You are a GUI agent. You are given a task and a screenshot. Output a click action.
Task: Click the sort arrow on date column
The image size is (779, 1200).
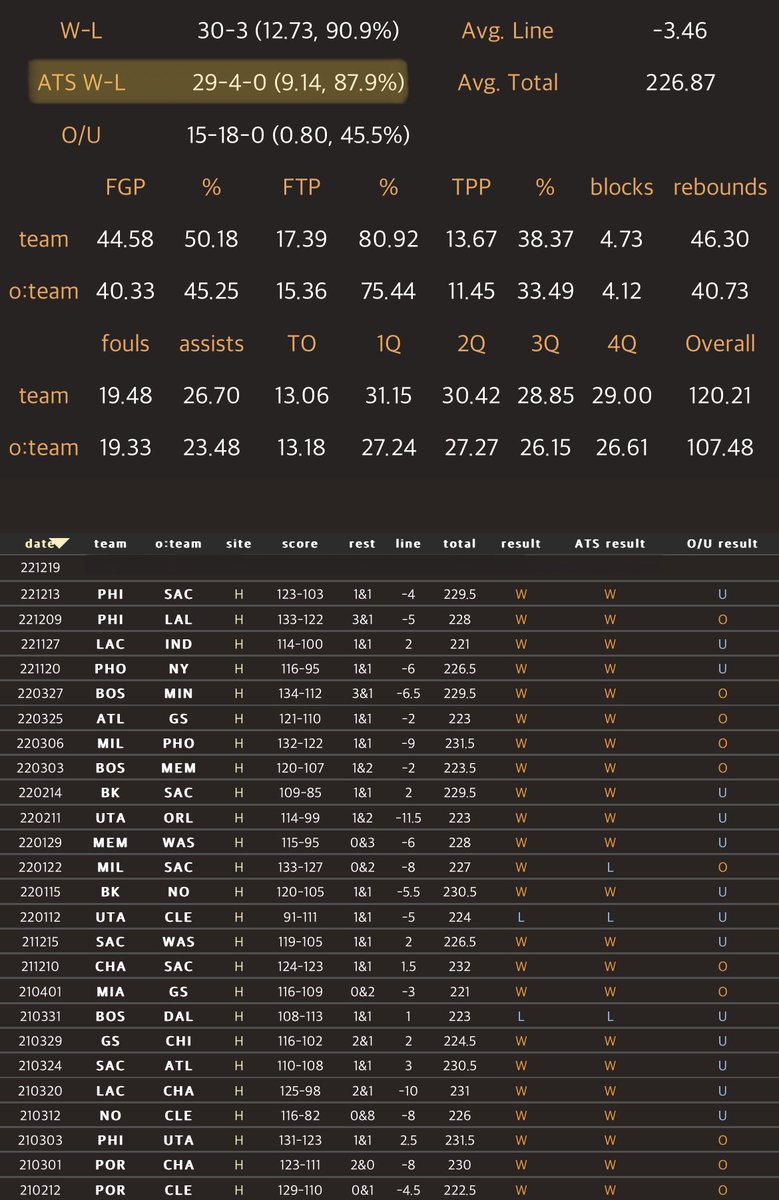tap(61, 543)
